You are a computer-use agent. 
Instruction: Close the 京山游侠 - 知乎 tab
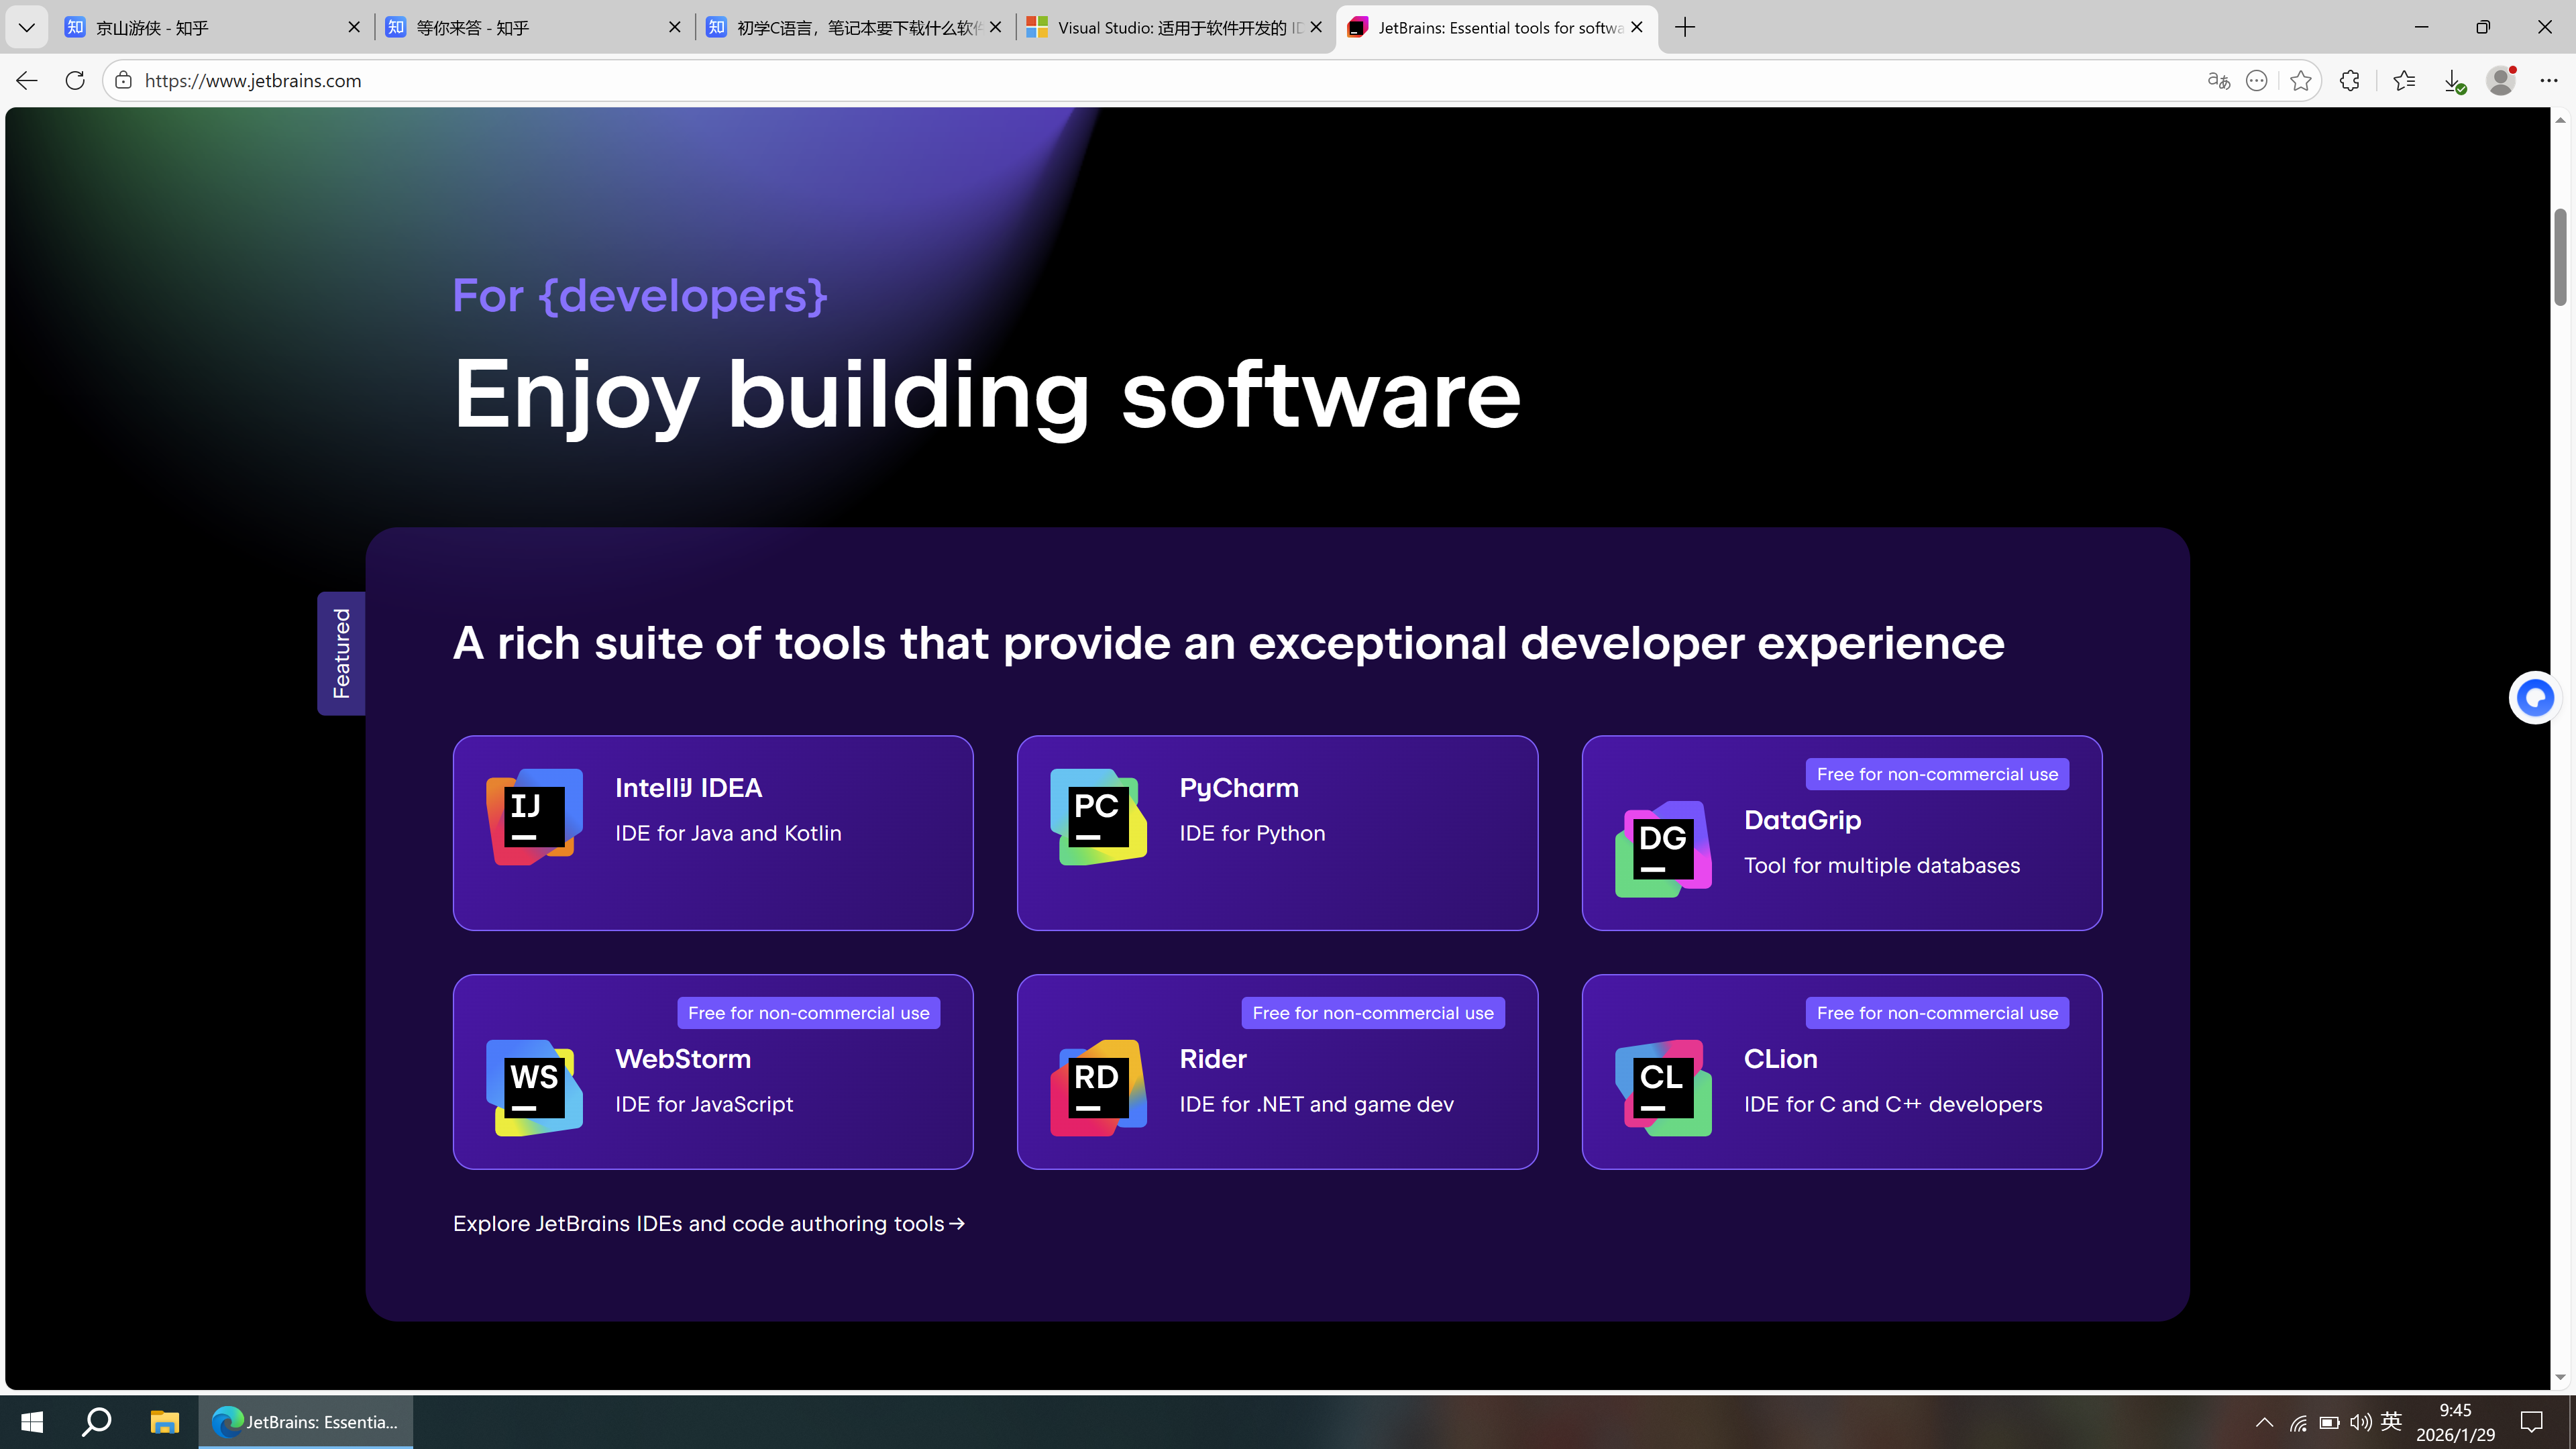(354, 27)
